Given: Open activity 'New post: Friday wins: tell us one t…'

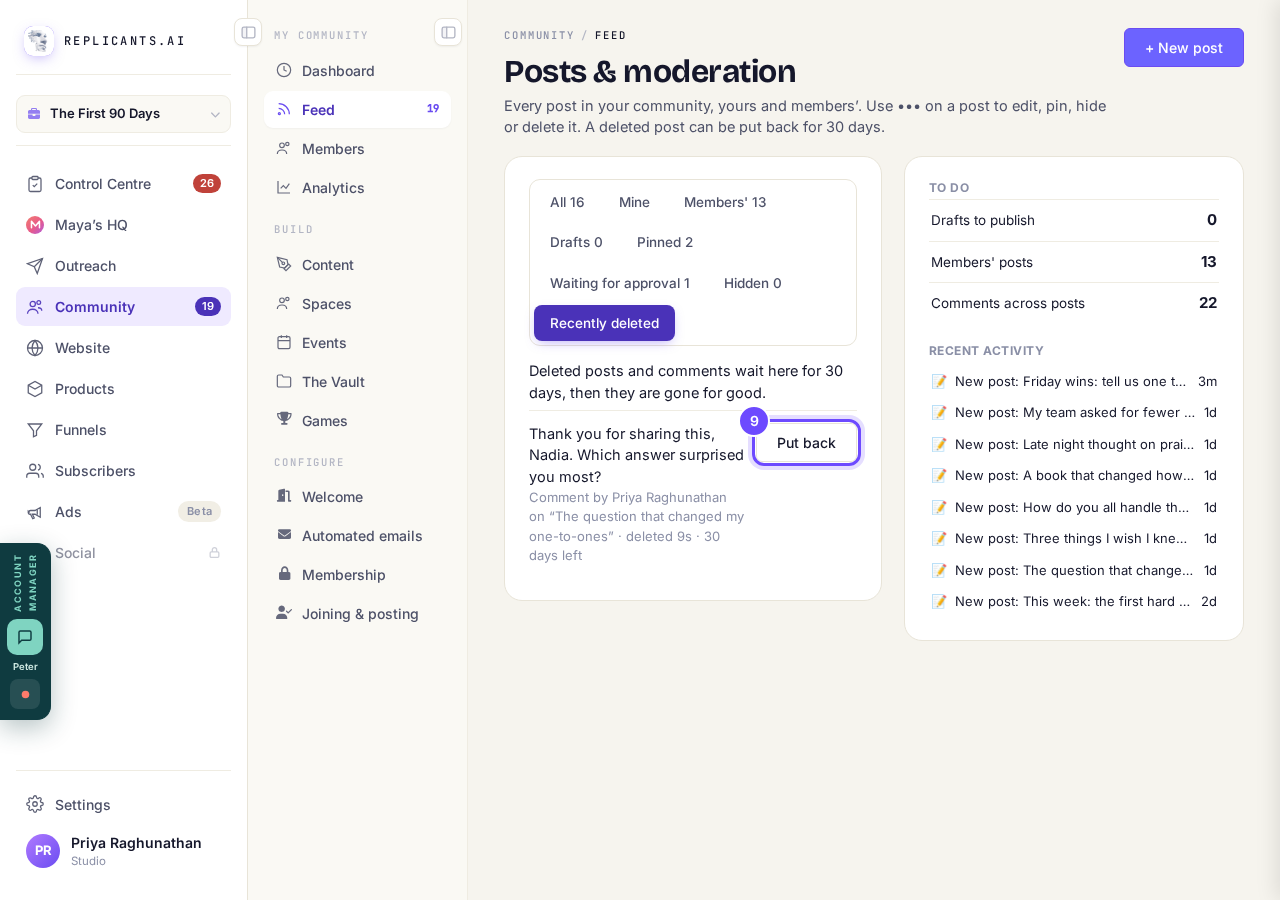Looking at the screenshot, I should point(1074,381).
